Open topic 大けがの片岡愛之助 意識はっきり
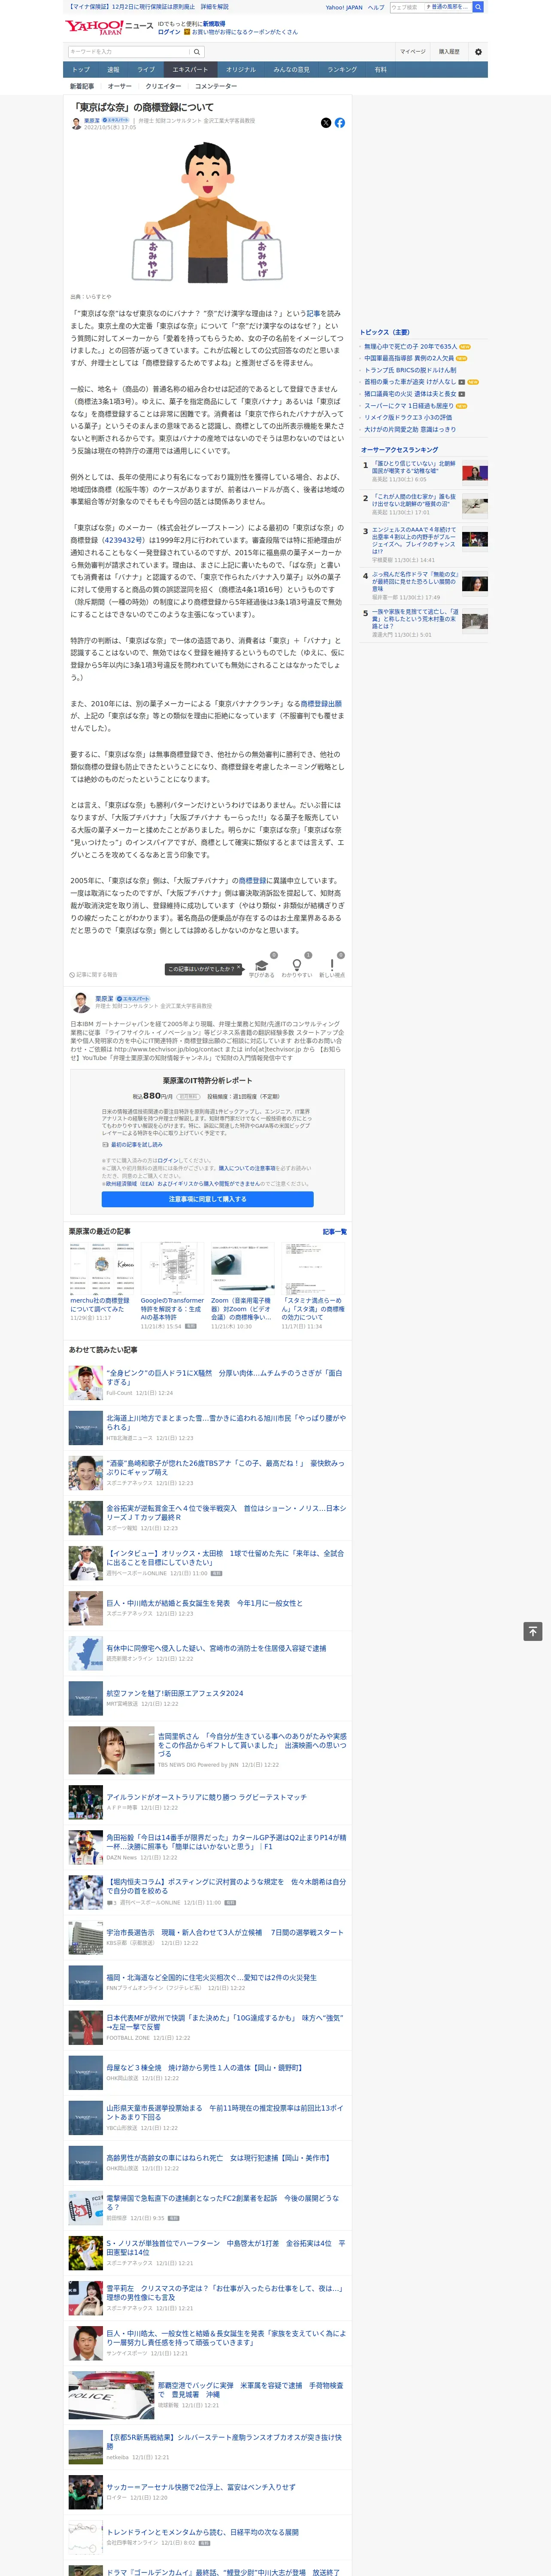This screenshot has width=551, height=2576. pos(410,430)
